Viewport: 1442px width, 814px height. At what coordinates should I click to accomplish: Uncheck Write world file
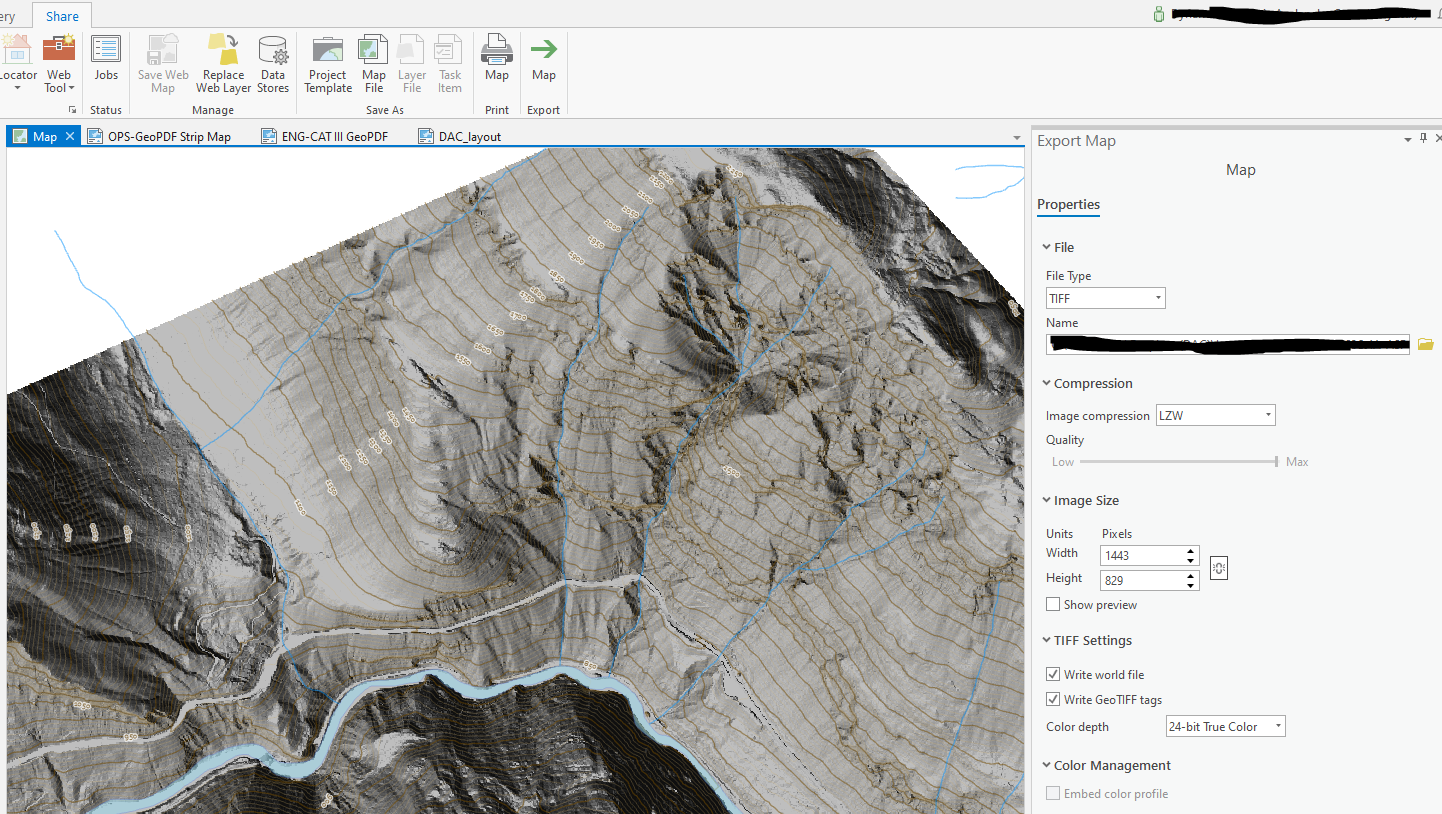[x=1052, y=673]
